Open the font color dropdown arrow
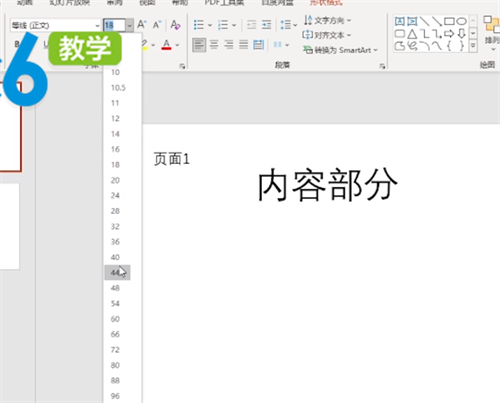 click(177, 45)
